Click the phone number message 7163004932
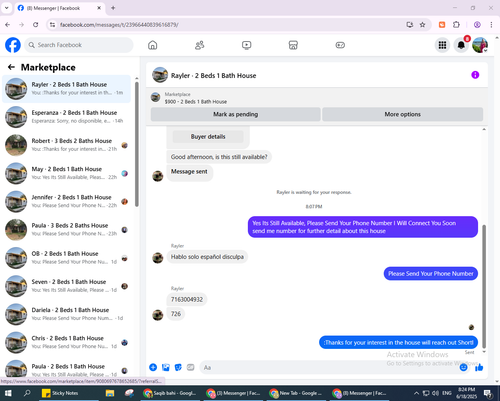This screenshot has height=401, width=500. [x=187, y=299]
